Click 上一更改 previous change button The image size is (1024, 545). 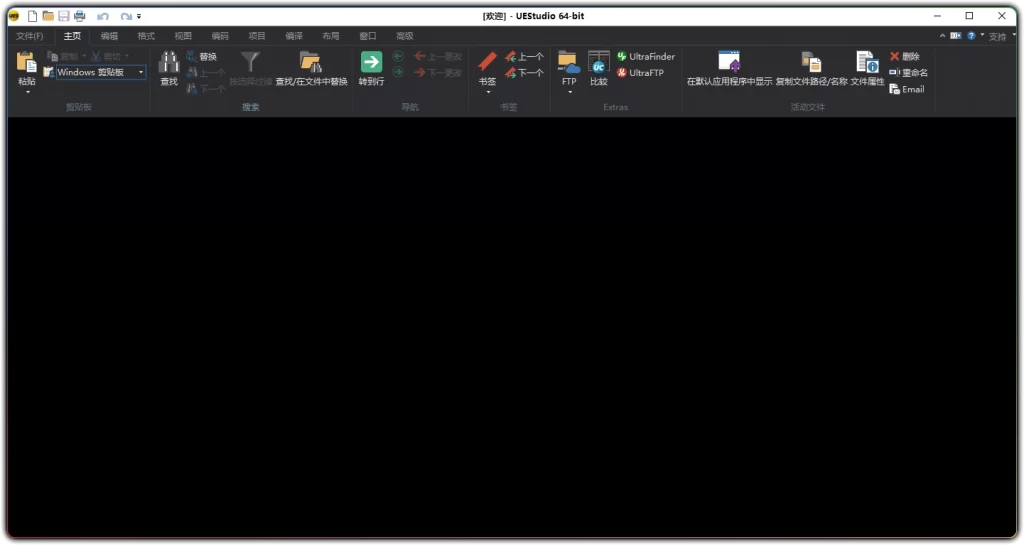tap(438, 57)
